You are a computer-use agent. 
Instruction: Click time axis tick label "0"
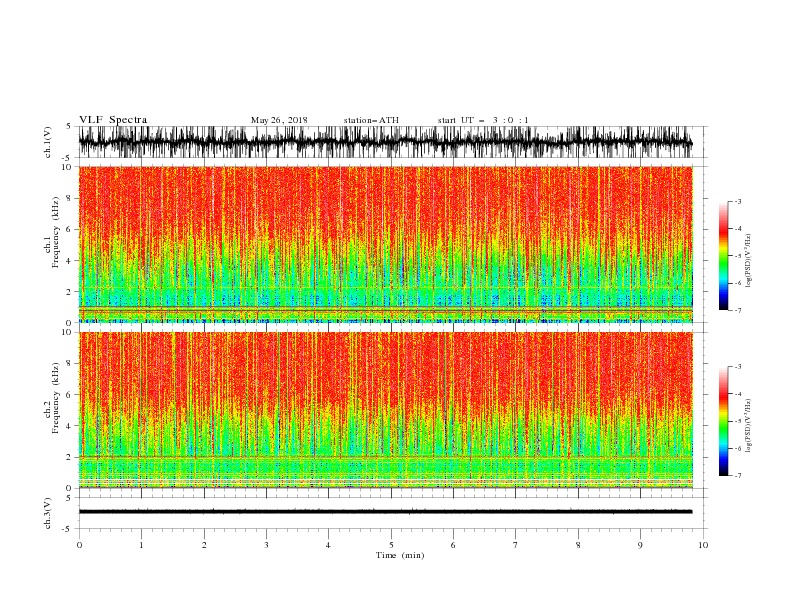pyautogui.click(x=79, y=545)
